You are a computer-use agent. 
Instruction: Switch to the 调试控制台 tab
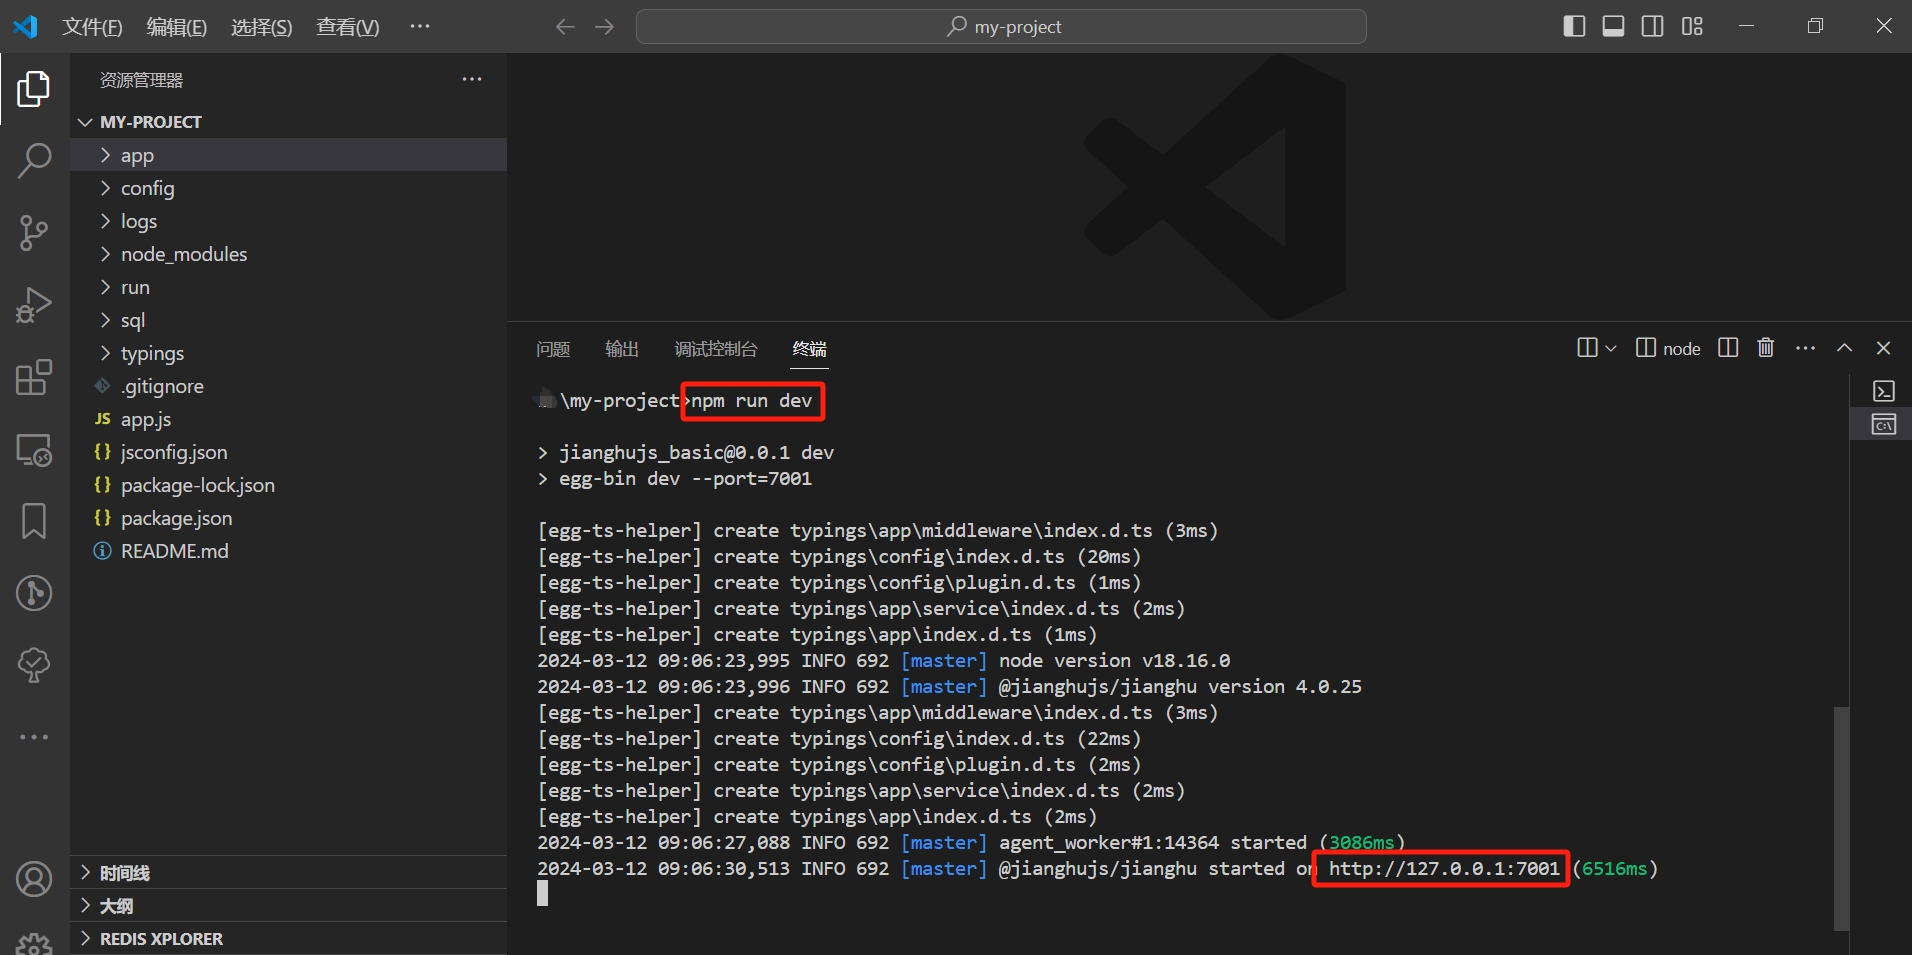tap(715, 349)
